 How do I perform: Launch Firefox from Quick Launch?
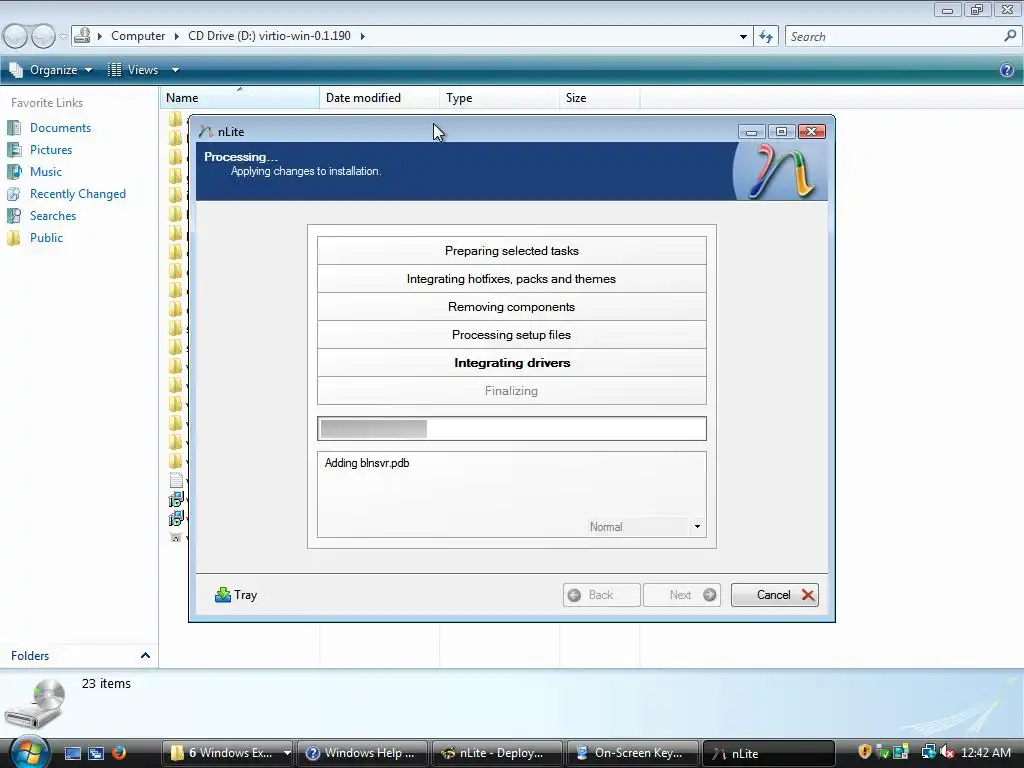(x=119, y=753)
